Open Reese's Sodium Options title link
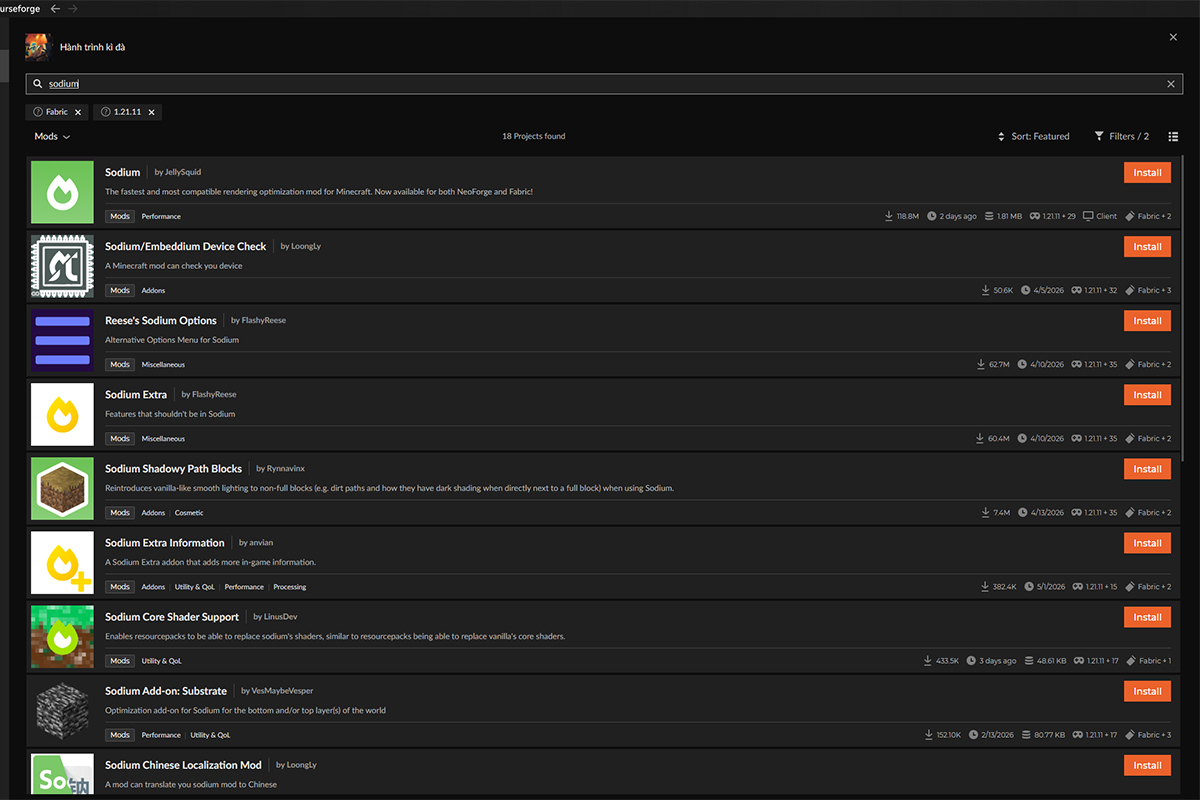 click(x=161, y=320)
